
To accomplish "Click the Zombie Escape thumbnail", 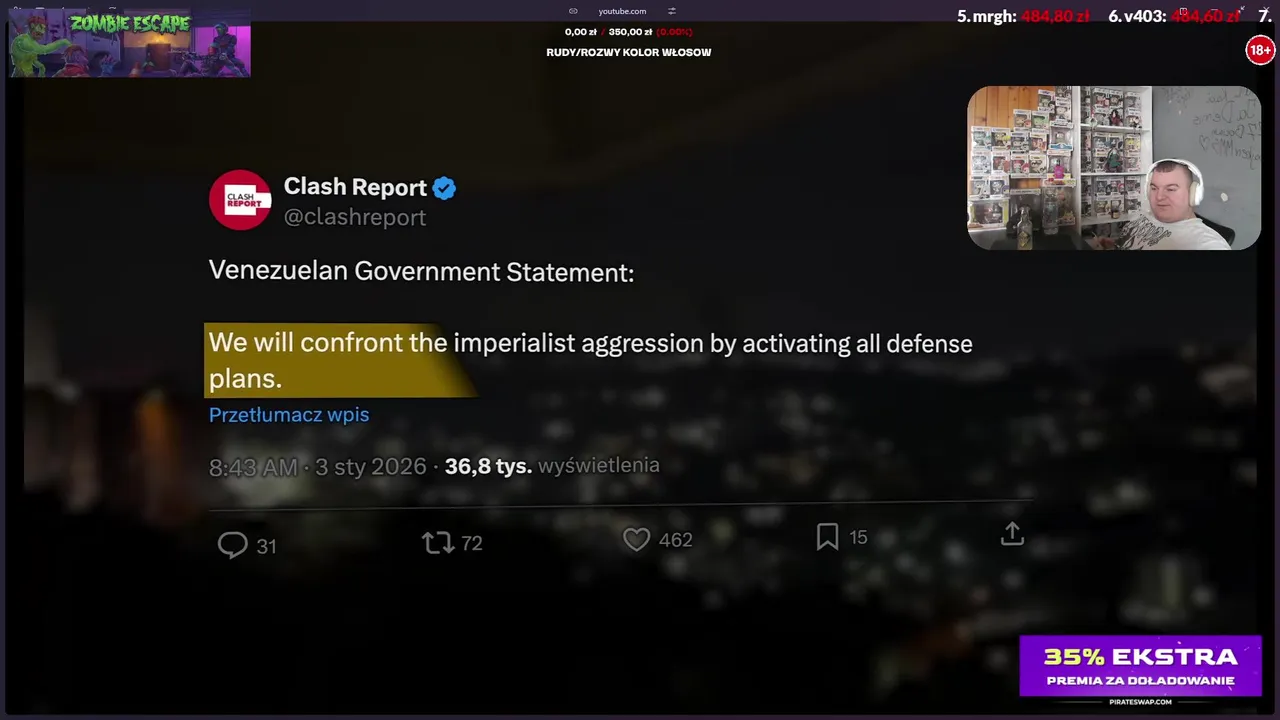I will pyautogui.click(x=130, y=43).
